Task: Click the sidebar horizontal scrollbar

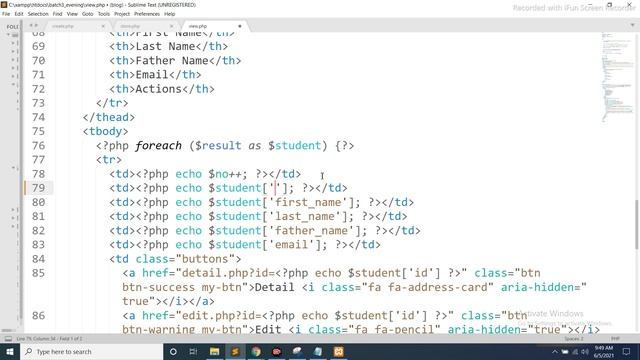Action: (x=7, y=330)
